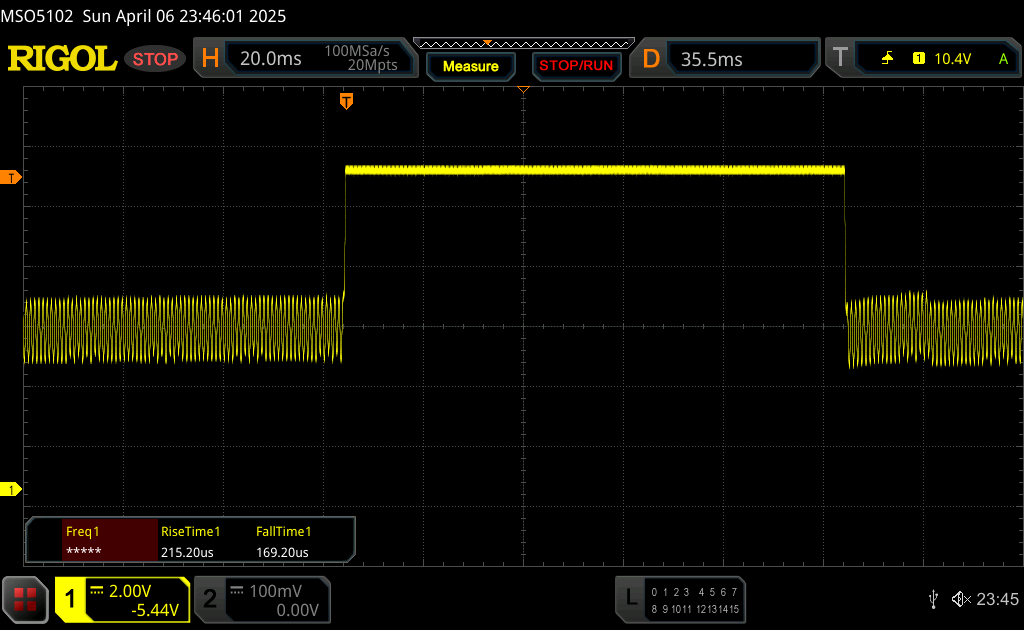Screen dimensions: 1024x630
Task: Toggle the muted speaker sound icon
Action: [961, 599]
